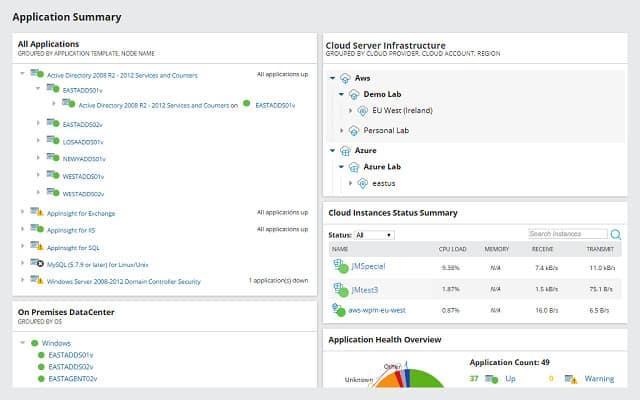Image resolution: width=640 pixels, height=400 pixels.
Task: Click the search magnifier icon for instances
Action: point(616,234)
